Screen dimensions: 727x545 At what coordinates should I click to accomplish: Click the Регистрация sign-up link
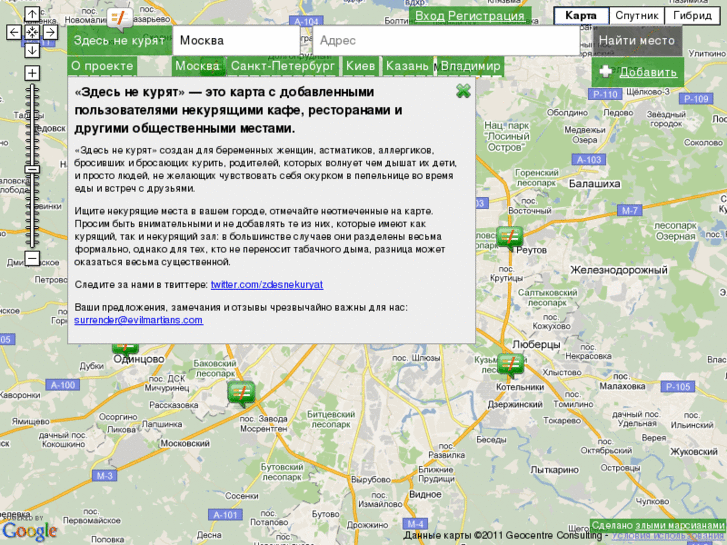point(486,16)
